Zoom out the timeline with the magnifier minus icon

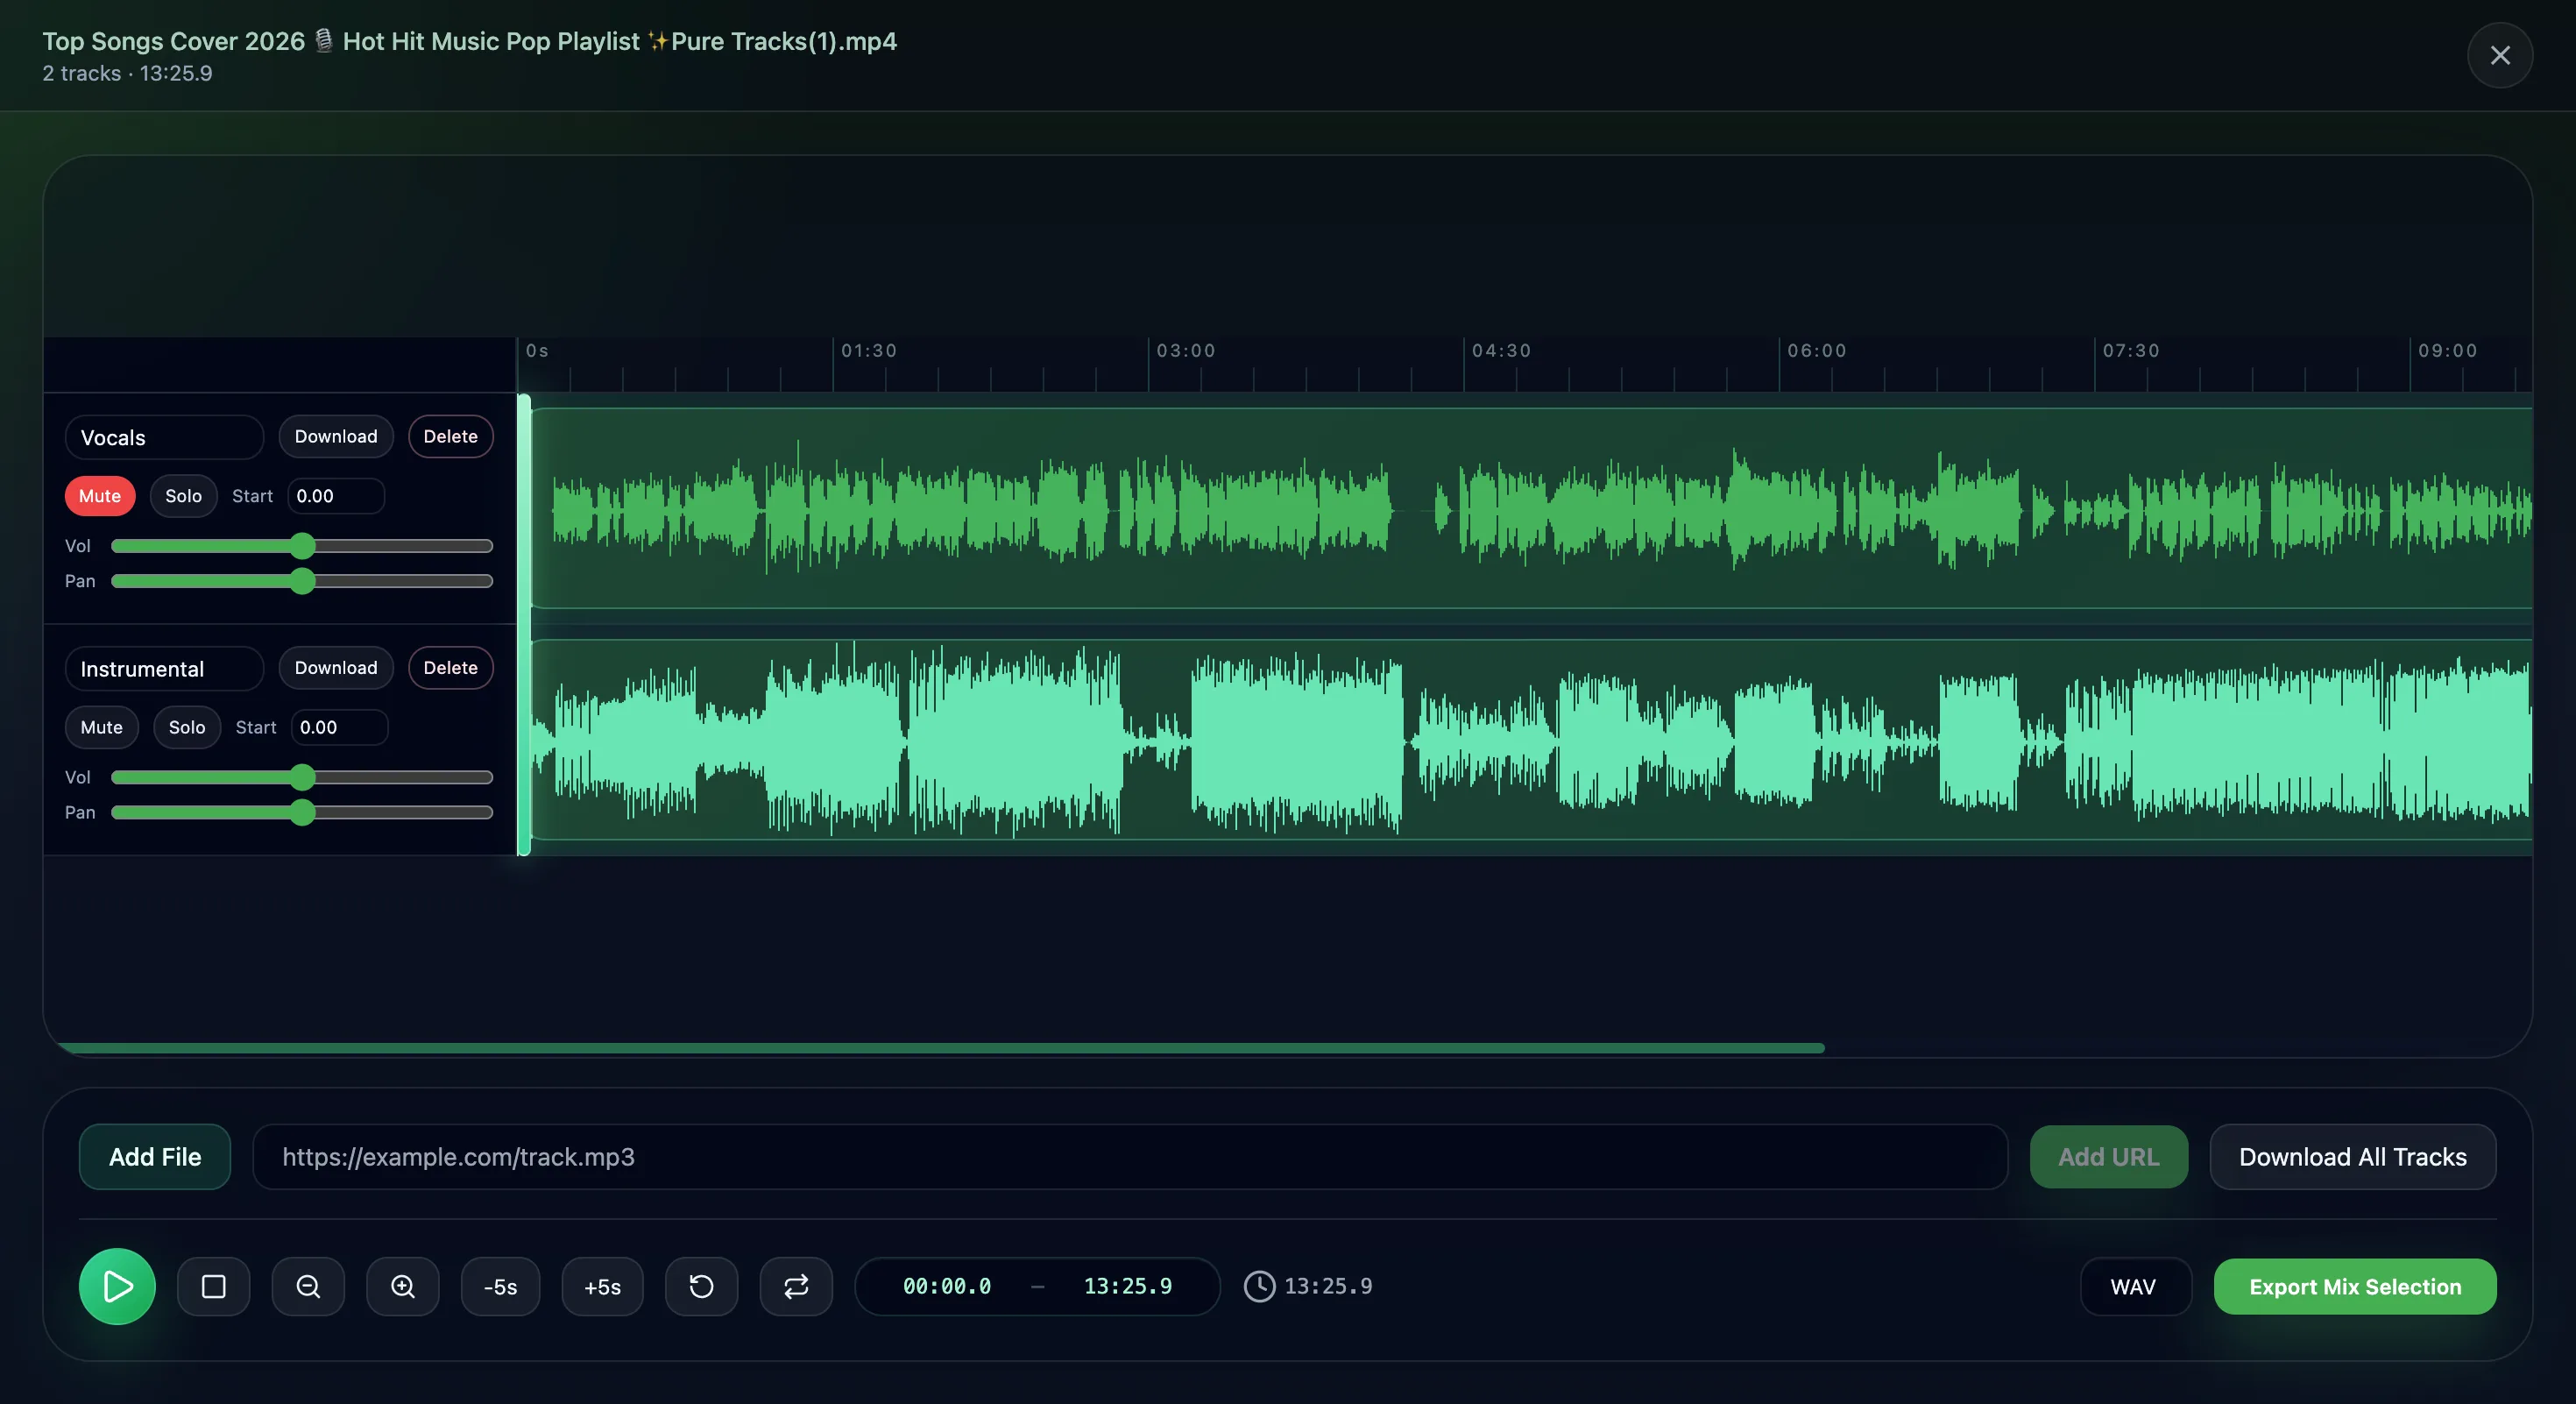pyautogui.click(x=308, y=1286)
